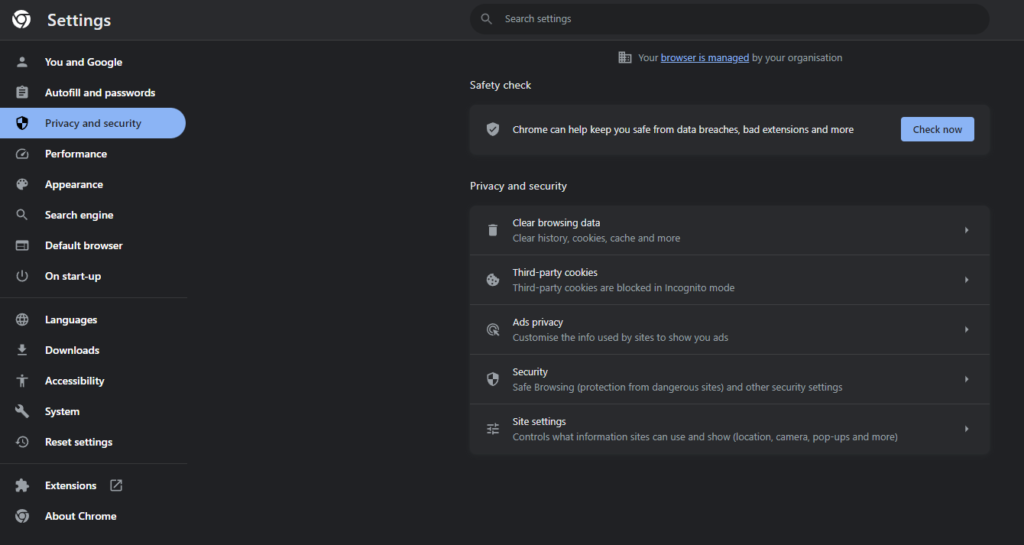
Task: Click the speedometer Performance icon
Action: [x=22, y=154]
